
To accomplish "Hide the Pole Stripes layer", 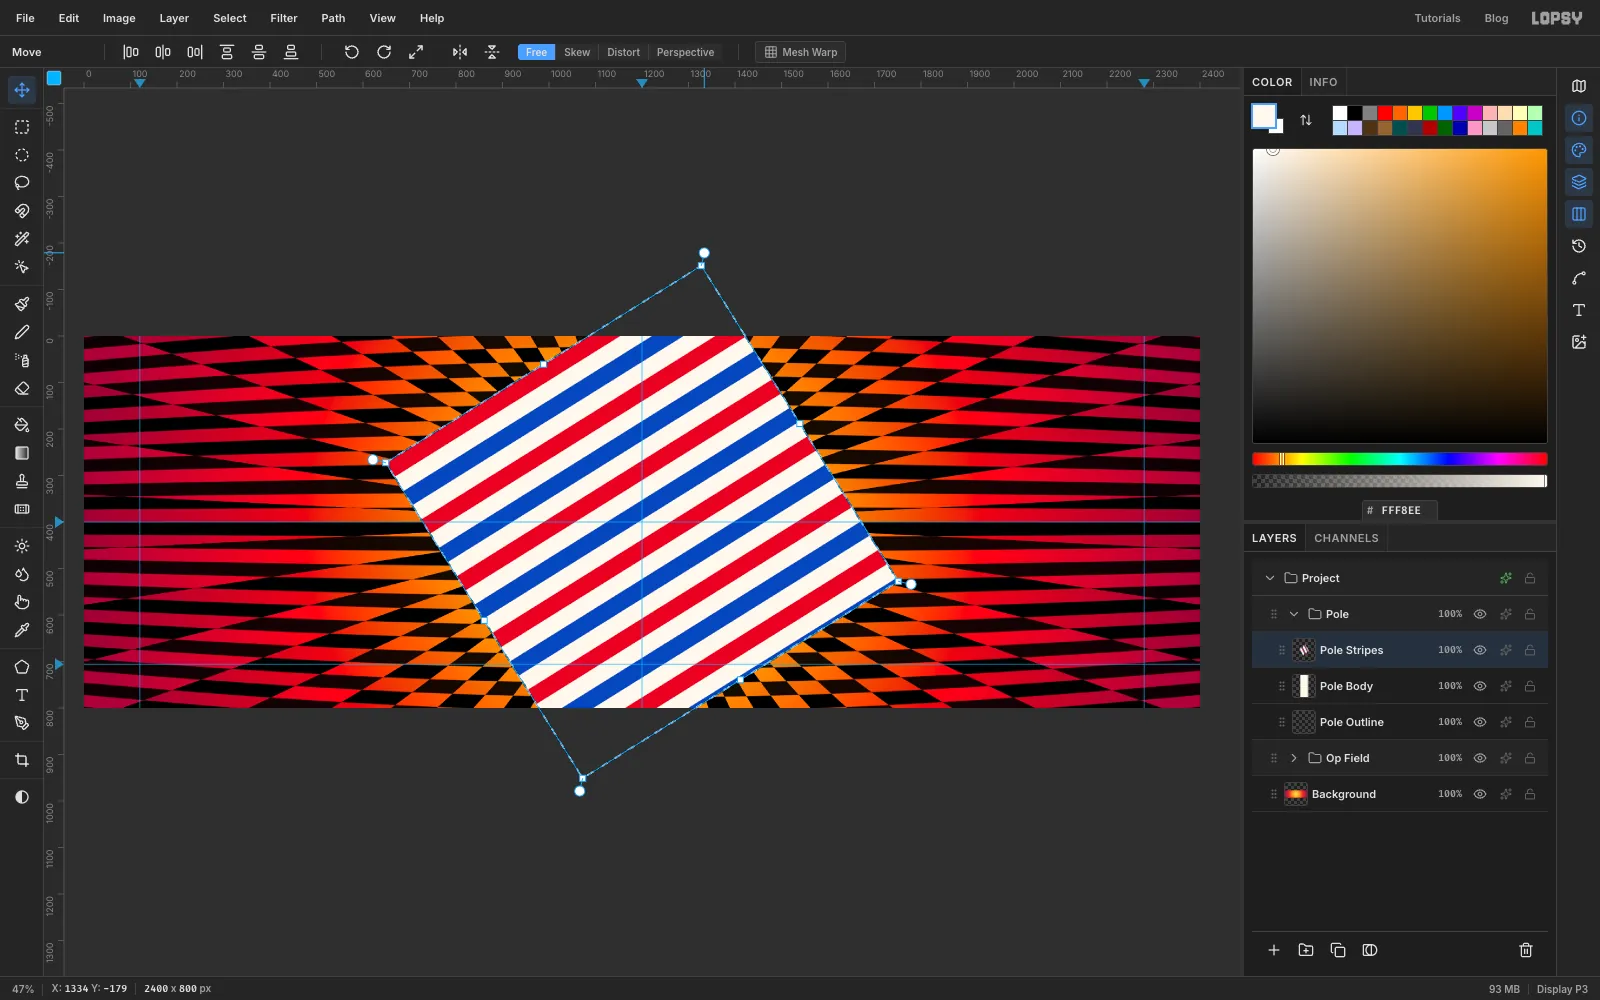I will (1480, 650).
